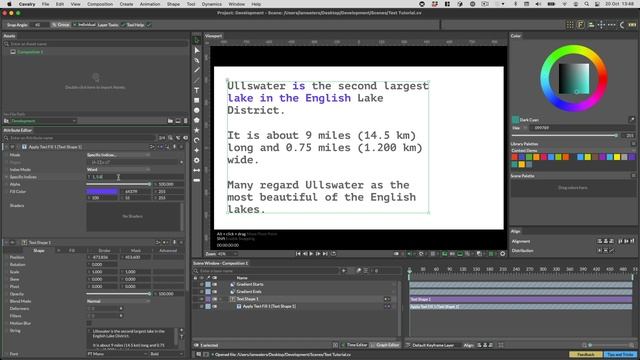Click the Text Shape 1 purple timeline bar
This screenshot has height=360, width=640.
click(x=521, y=299)
